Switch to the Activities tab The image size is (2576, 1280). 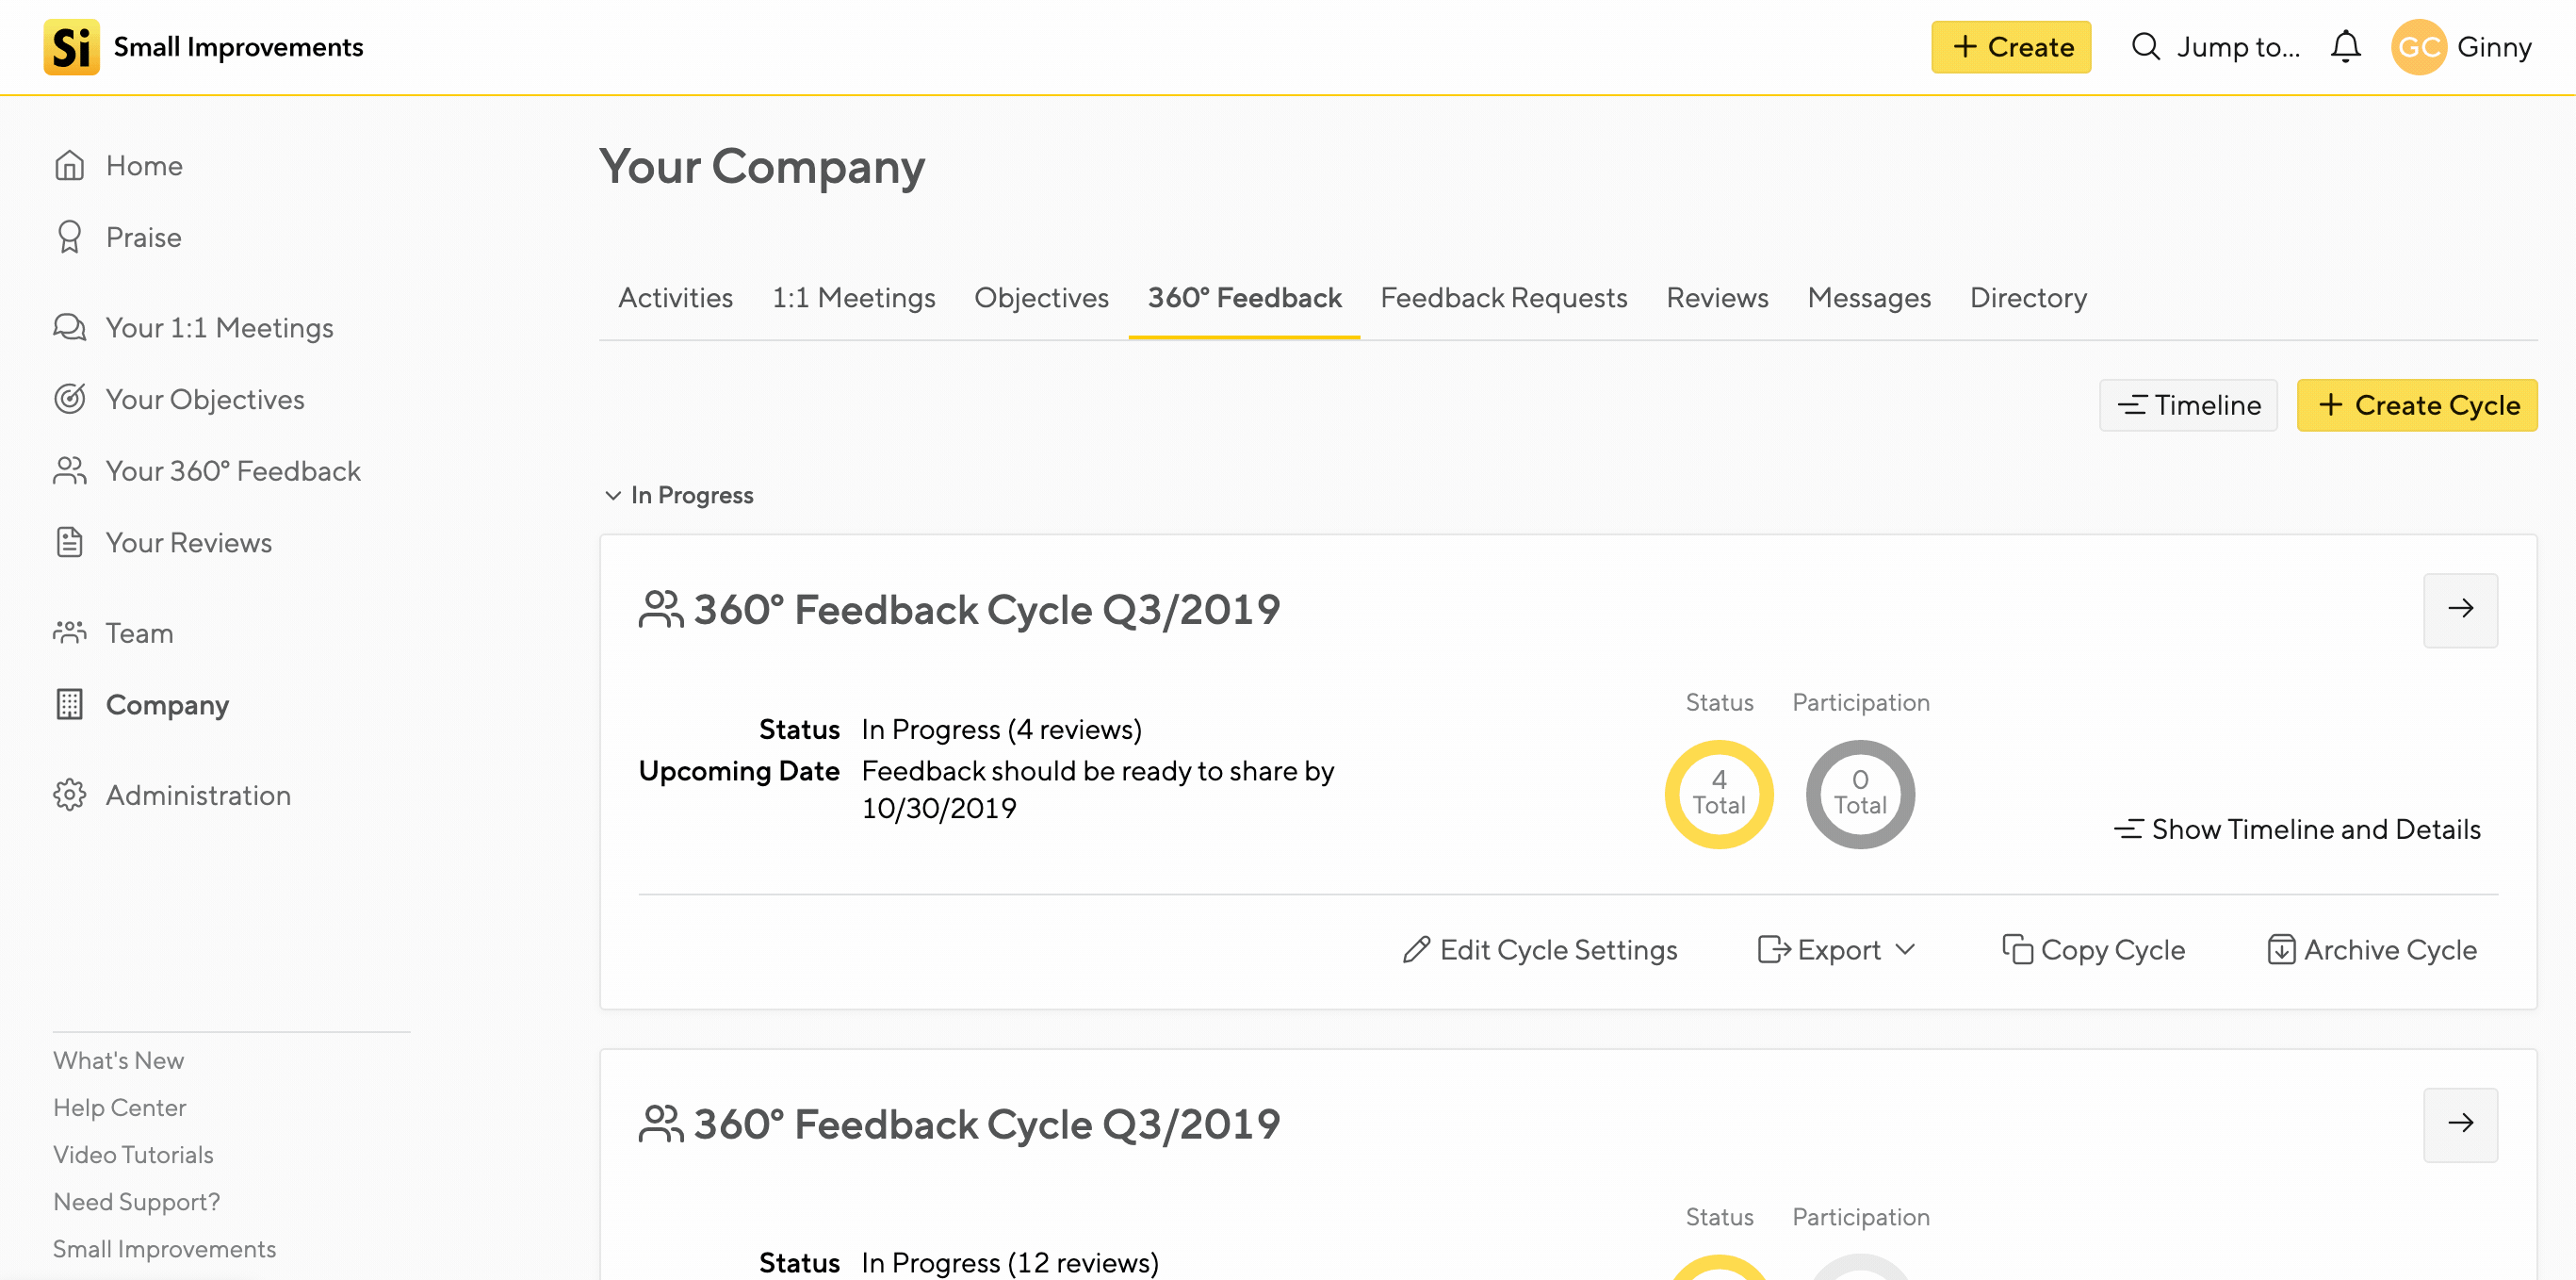click(675, 298)
